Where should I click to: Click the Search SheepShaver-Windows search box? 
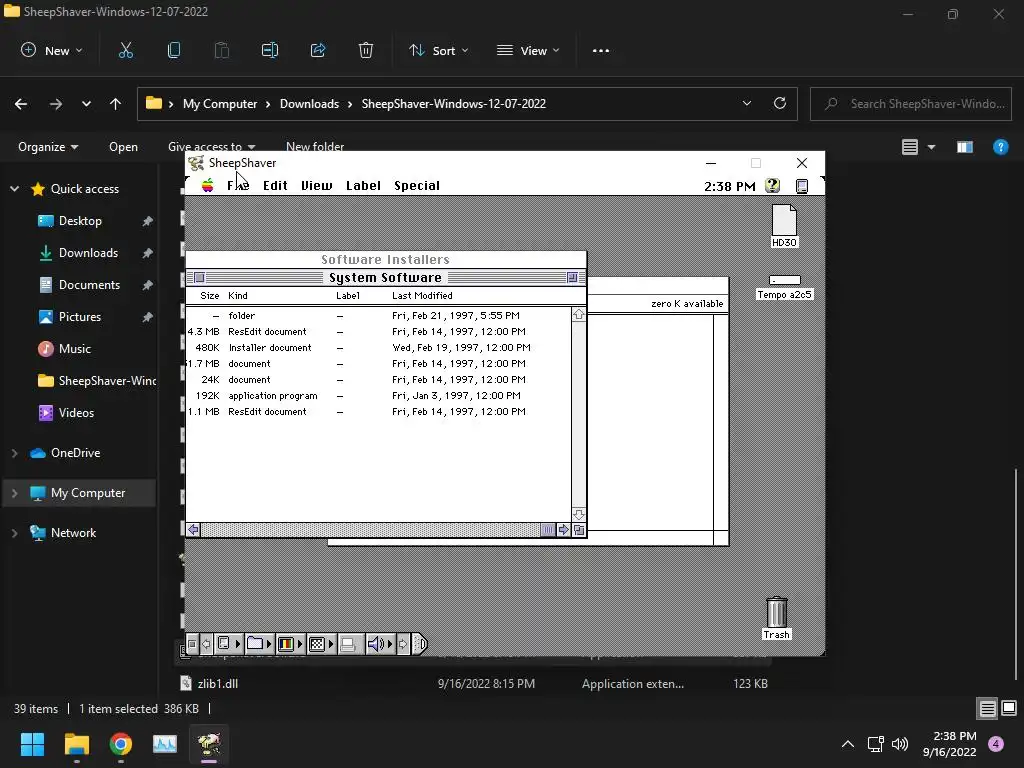pos(911,104)
